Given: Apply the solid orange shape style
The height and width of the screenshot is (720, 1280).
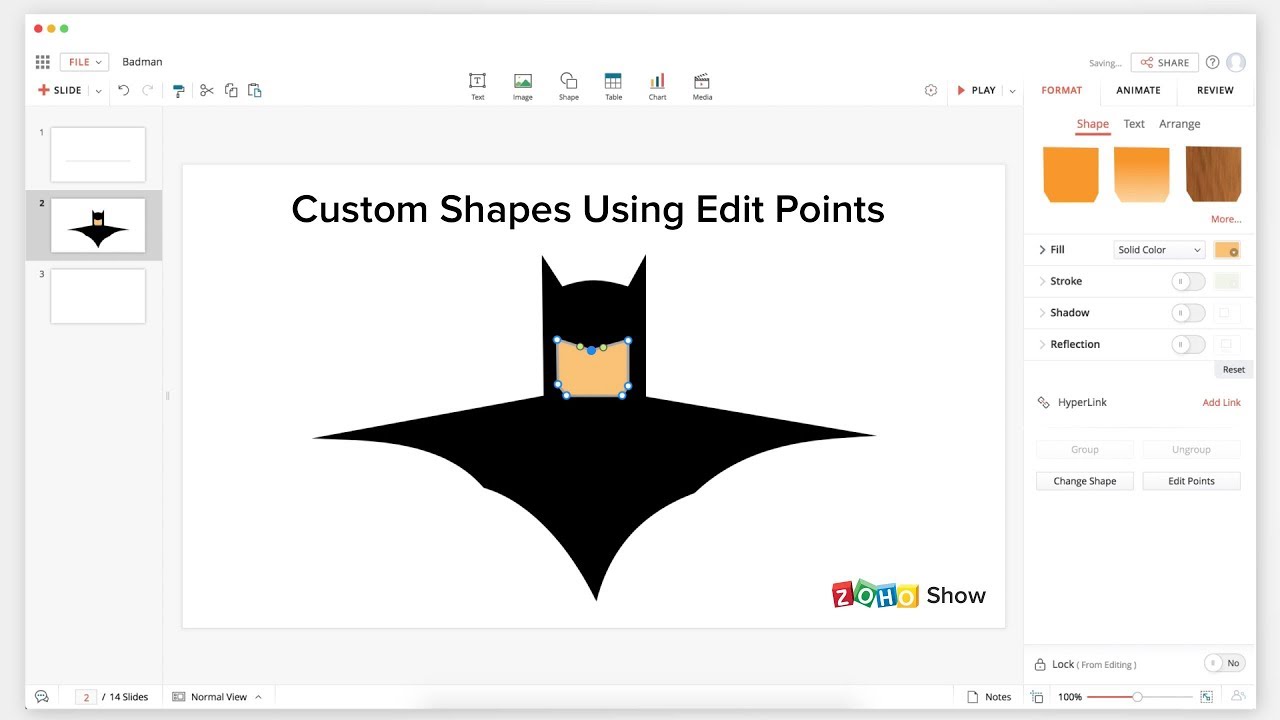Looking at the screenshot, I should pos(1071,174).
